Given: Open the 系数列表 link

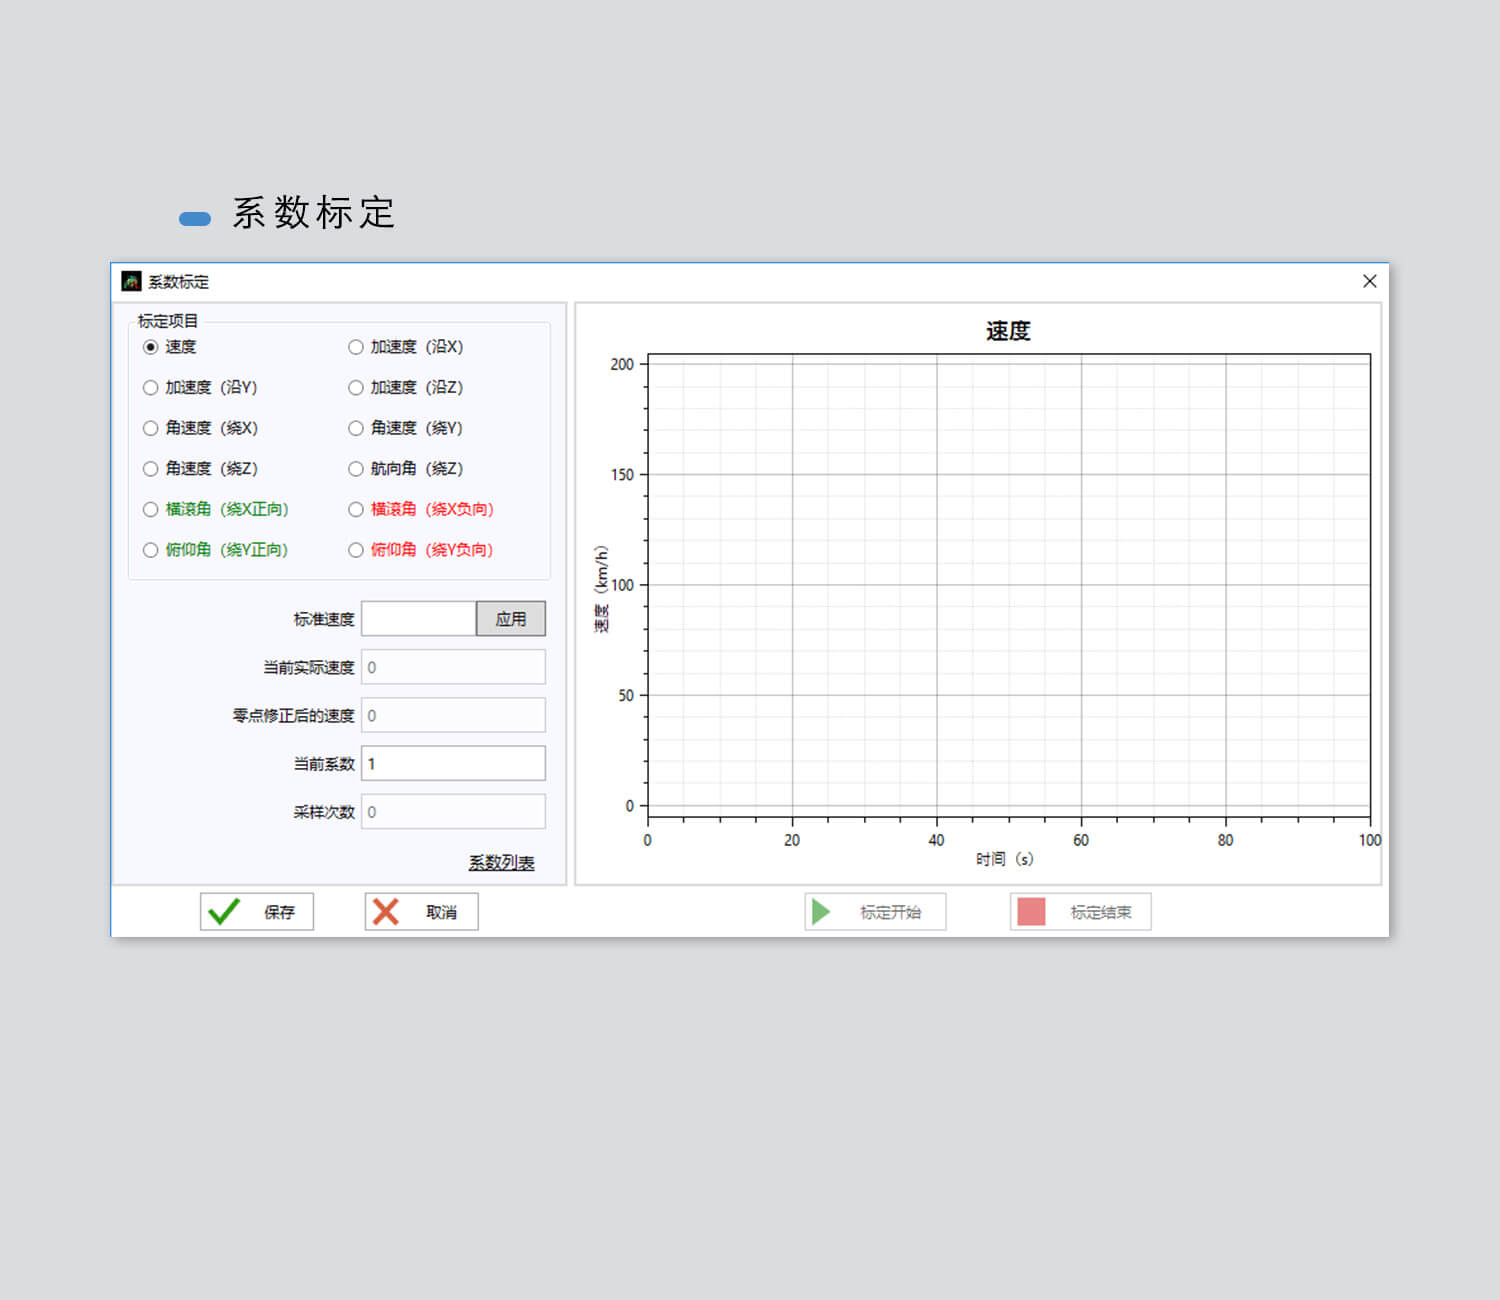Looking at the screenshot, I should pyautogui.click(x=501, y=862).
